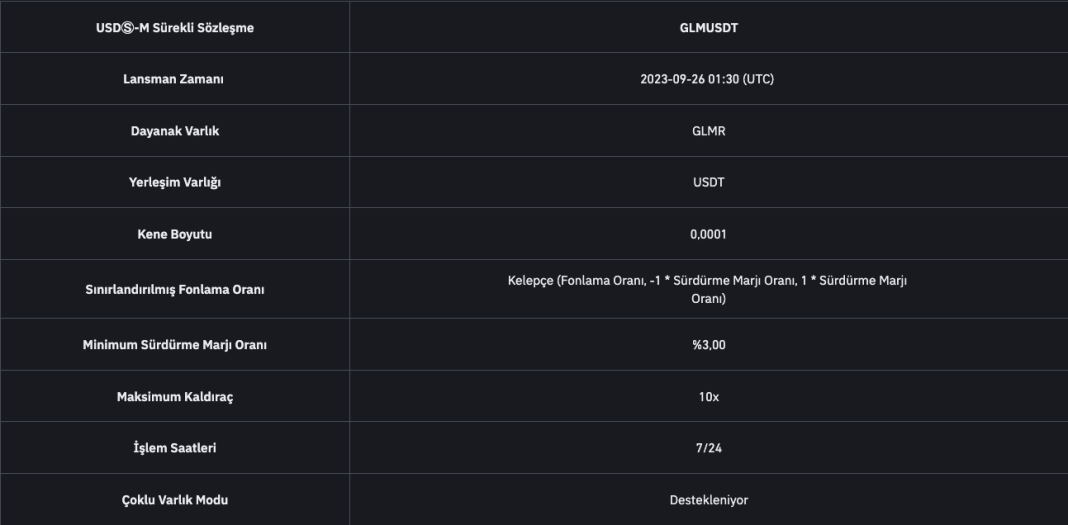Click the "Kene Boyutu" row label
Viewport: 1068px width, 525px height.
(x=174, y=235)
